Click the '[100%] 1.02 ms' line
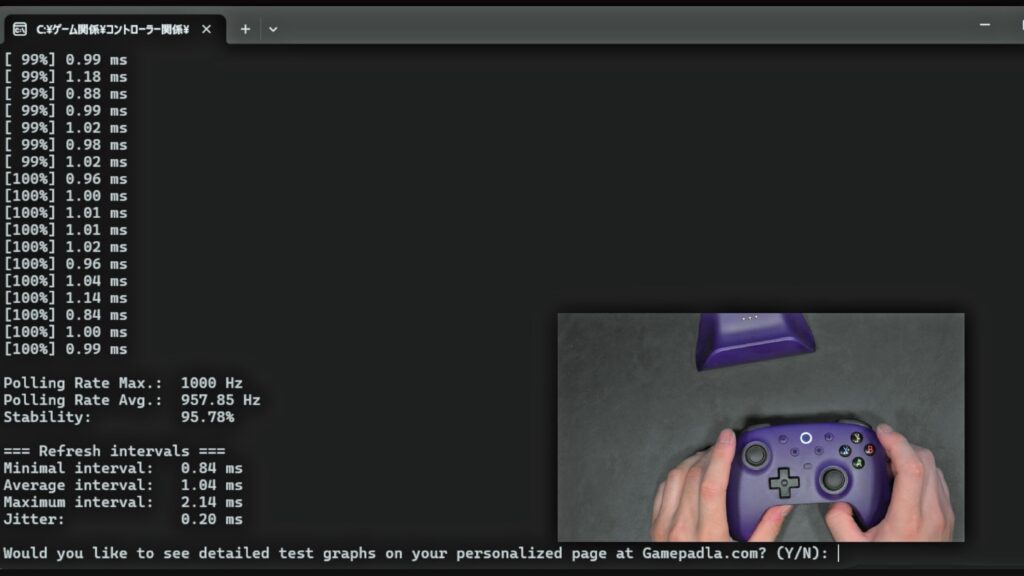Screen dimensions: 1024x576 [65, 247]
